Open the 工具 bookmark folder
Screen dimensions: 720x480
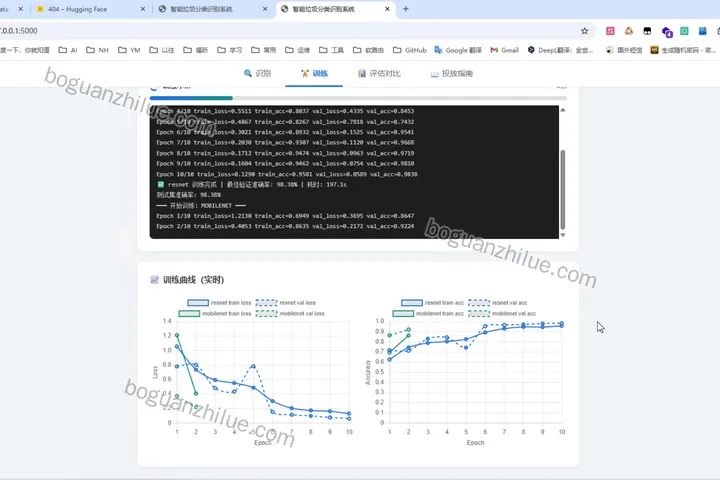tap(331, 50)
